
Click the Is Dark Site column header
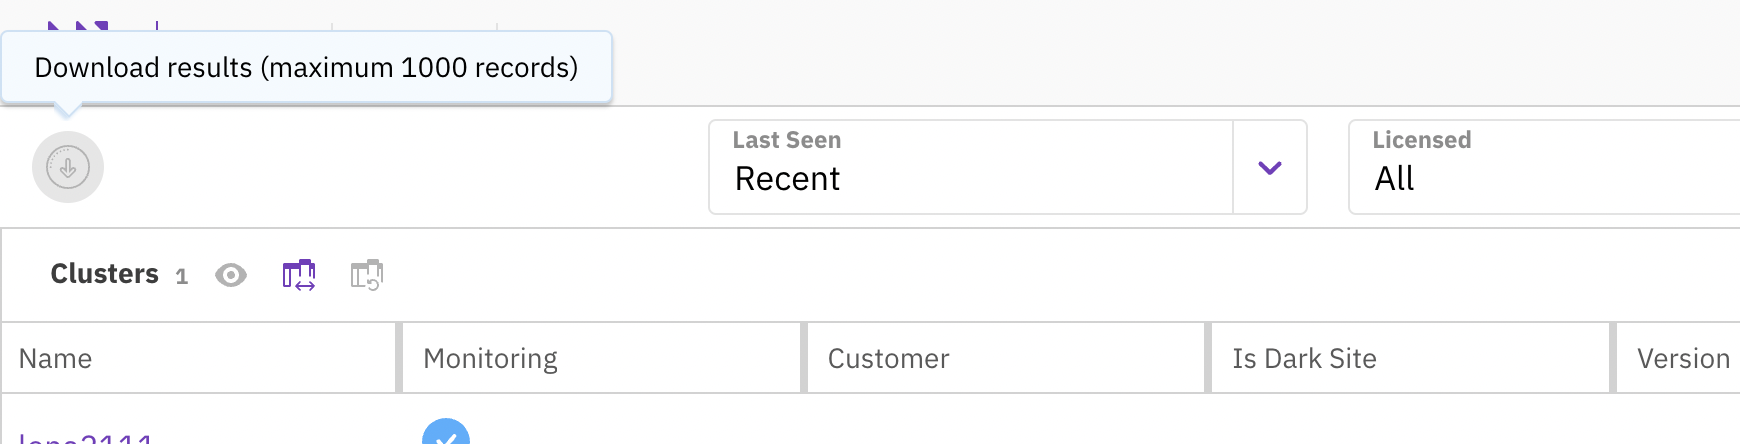tap(1304, 359)
